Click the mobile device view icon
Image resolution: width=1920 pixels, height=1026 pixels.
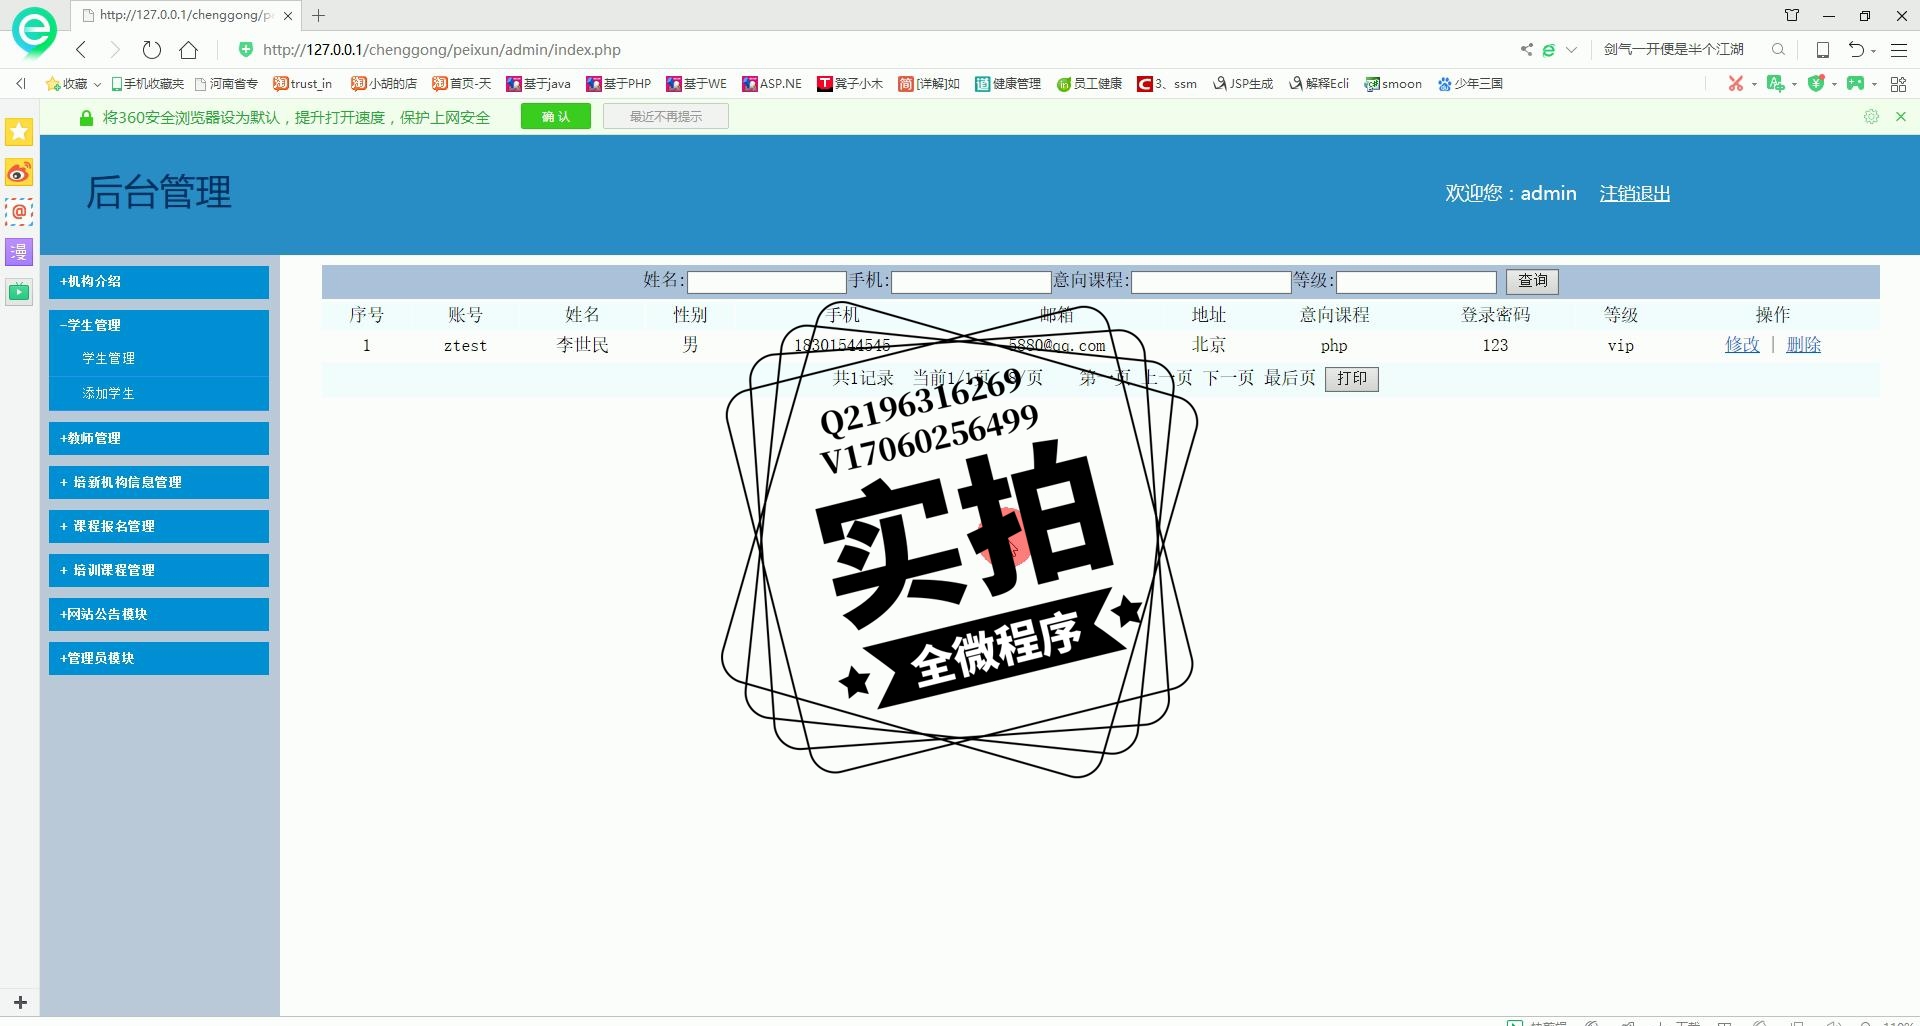pos(1822,49)
